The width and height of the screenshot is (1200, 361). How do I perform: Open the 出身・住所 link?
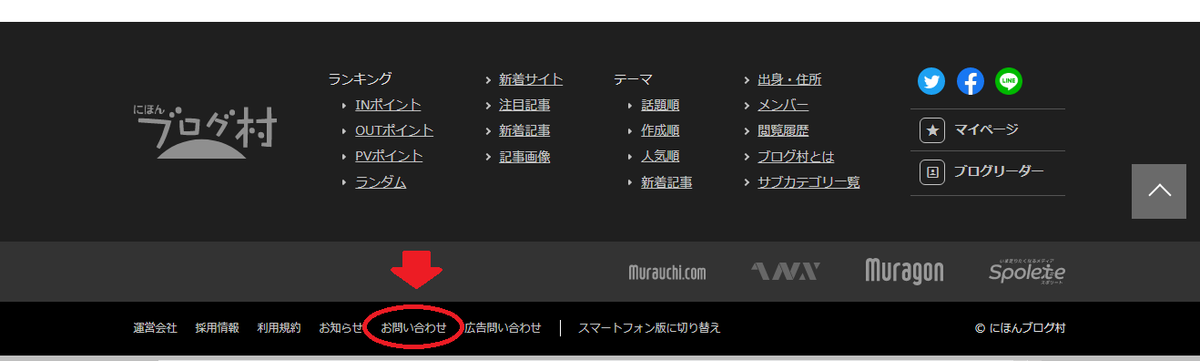790,79
